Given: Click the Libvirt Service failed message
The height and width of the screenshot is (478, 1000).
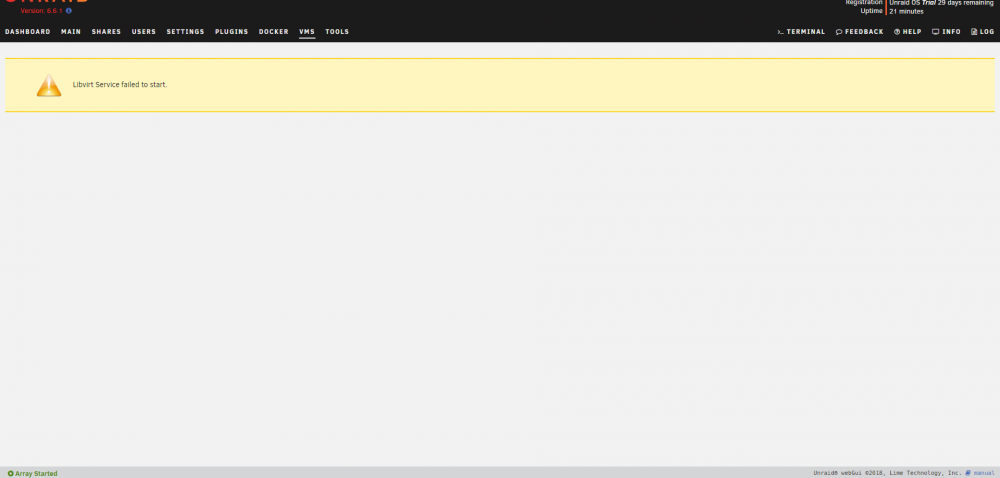Looking at the screenshot, I should [x=120, y=85].
